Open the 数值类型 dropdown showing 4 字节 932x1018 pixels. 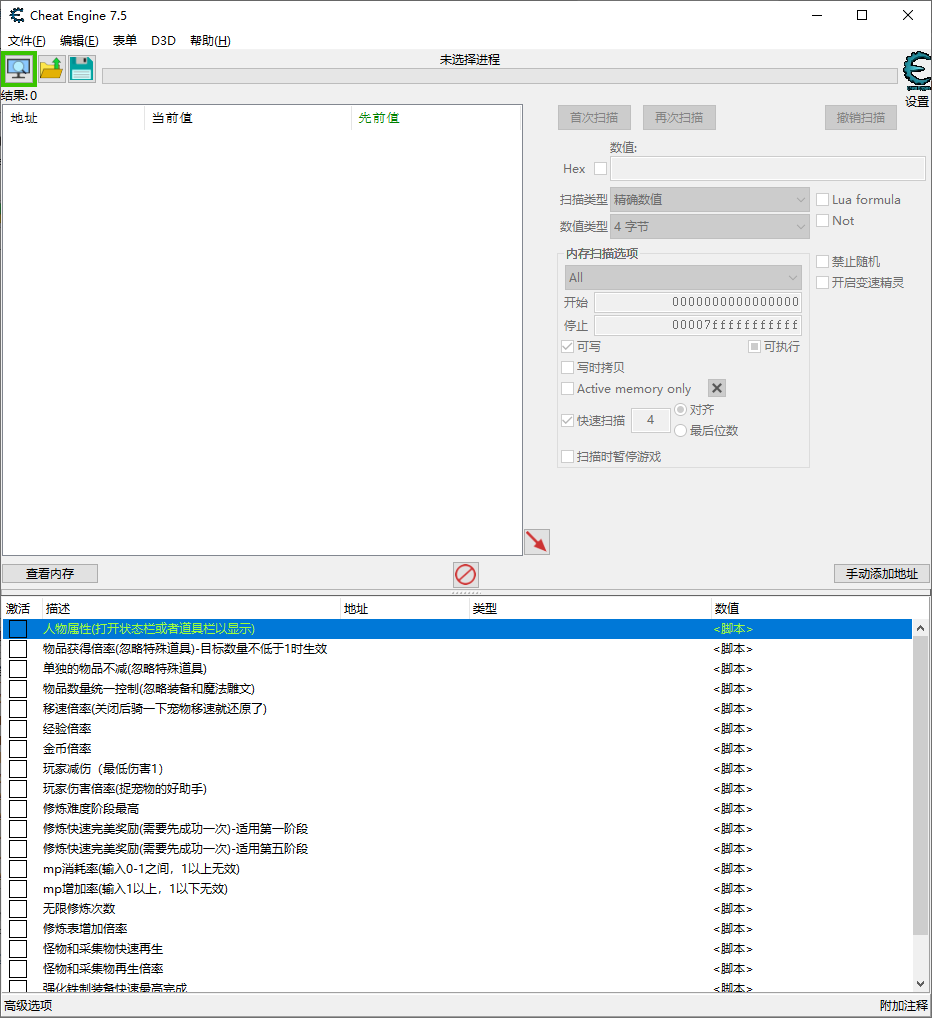pos(710,226)
